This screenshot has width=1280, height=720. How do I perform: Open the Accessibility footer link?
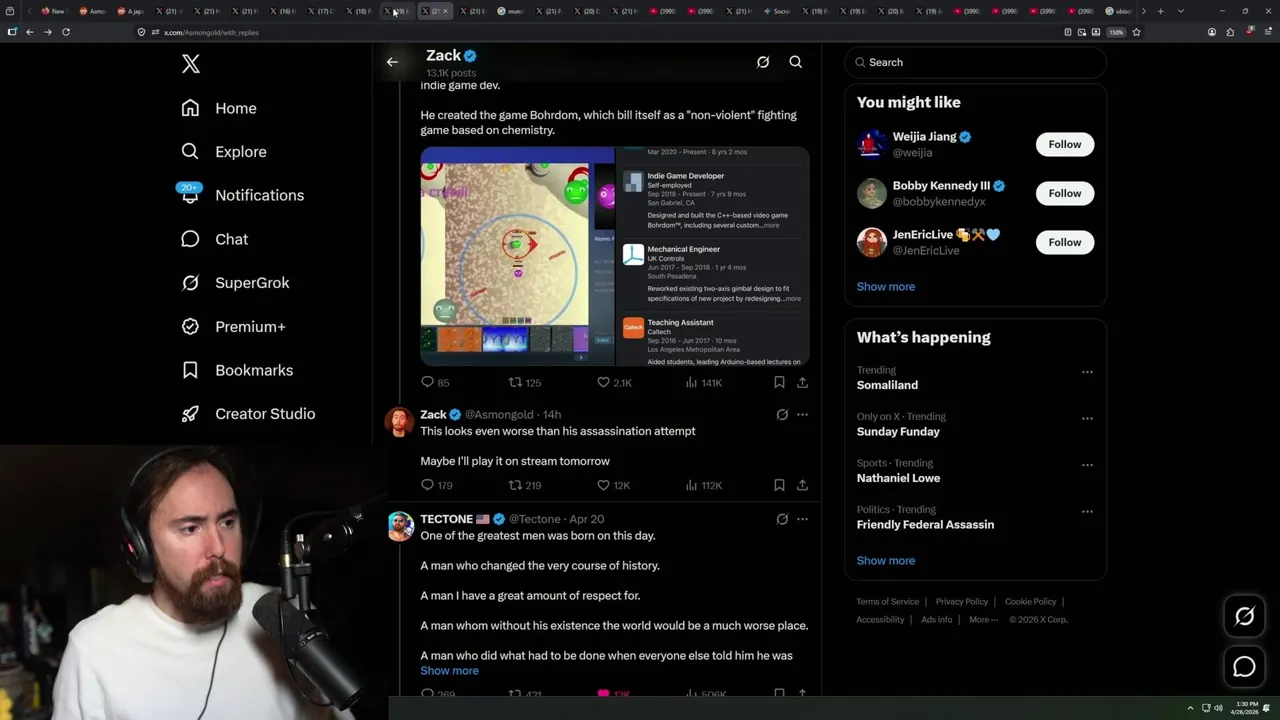point(880,620)
